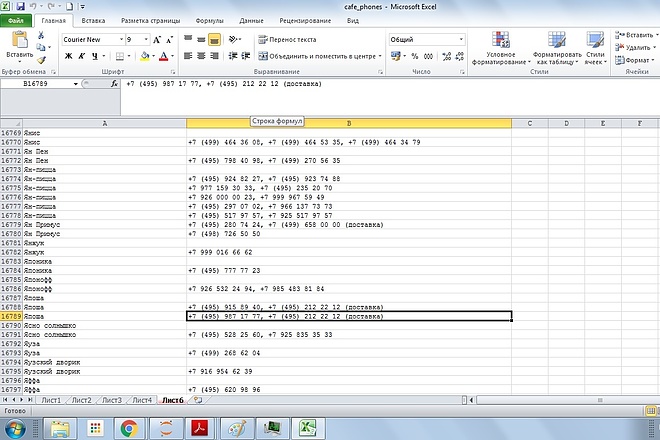Viewport: 660px width, 440px height.
Task: Open the Формат cells menu
Action: click(x=634, y=60)
